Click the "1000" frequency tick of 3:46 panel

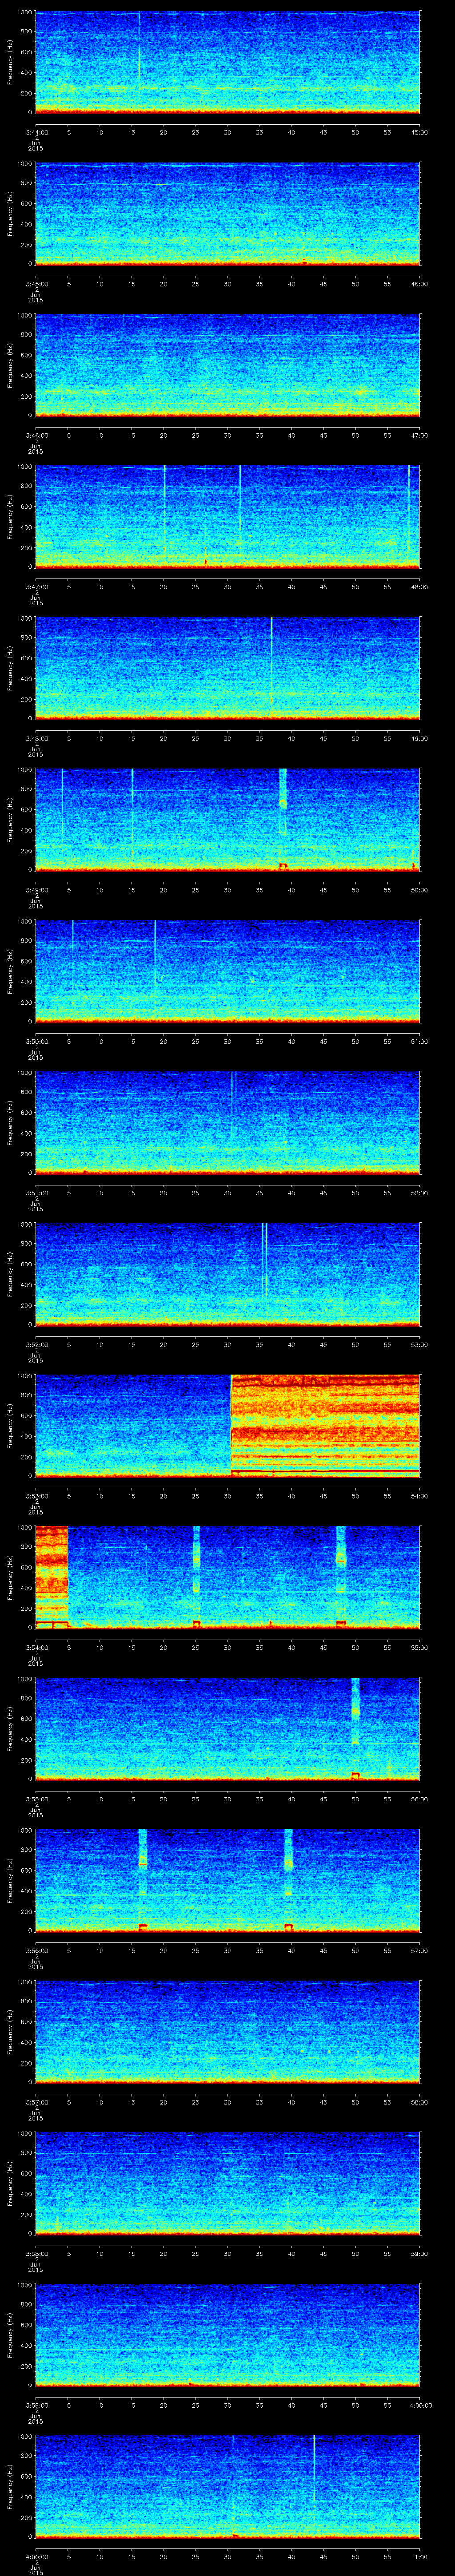[25, 316]
